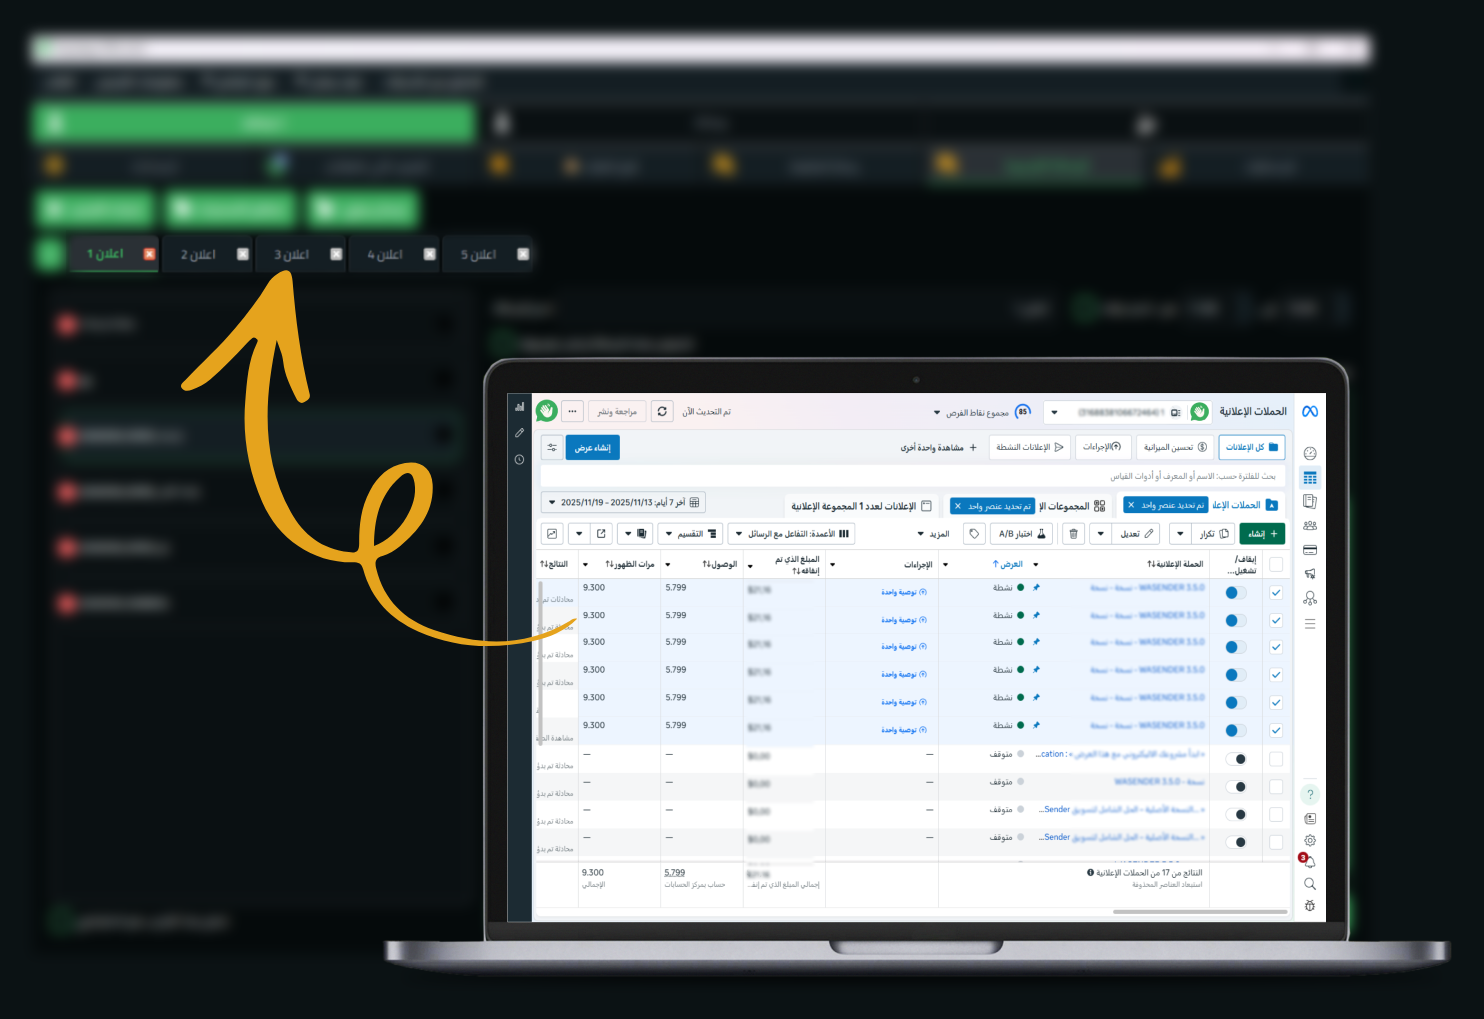
Task: Click the tag label icon in toolbar
Action: (974, 534)
